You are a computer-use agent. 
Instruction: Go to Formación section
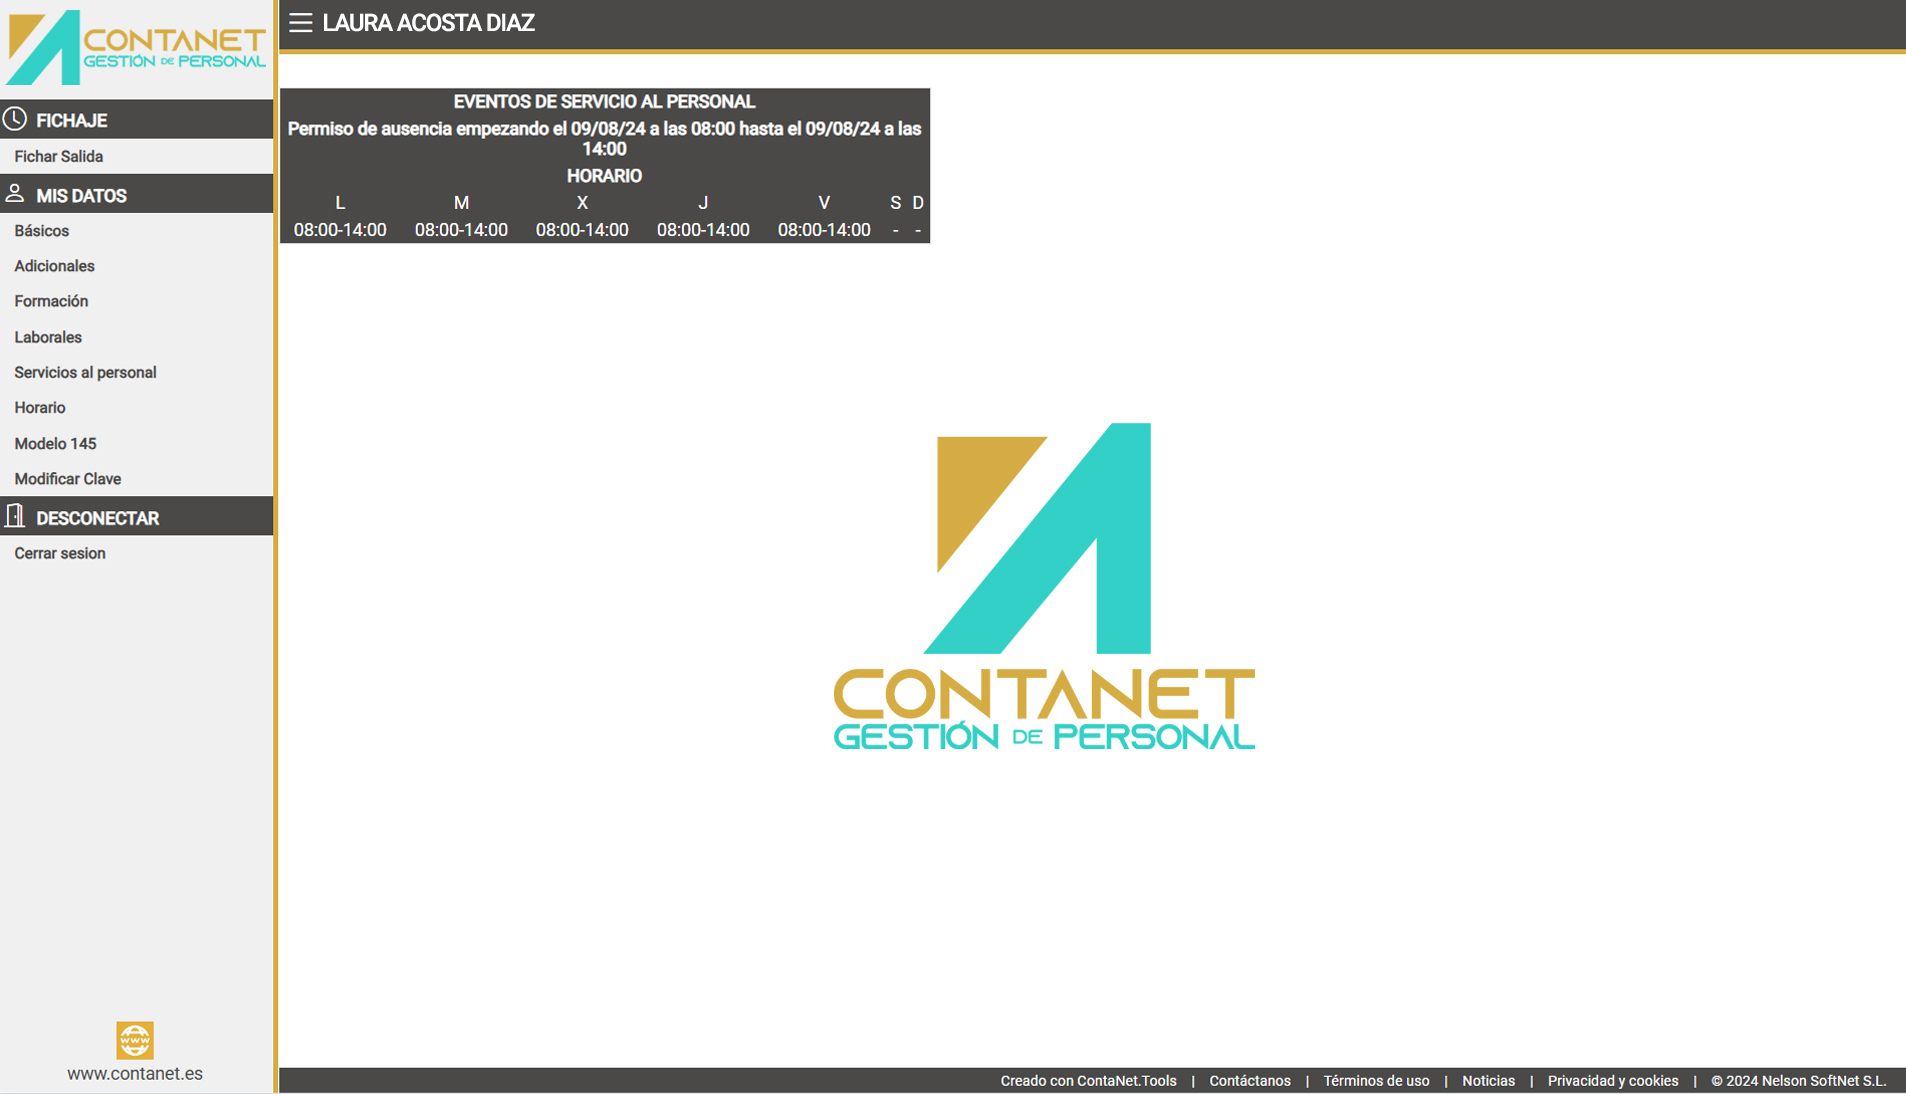coord(51,301)
